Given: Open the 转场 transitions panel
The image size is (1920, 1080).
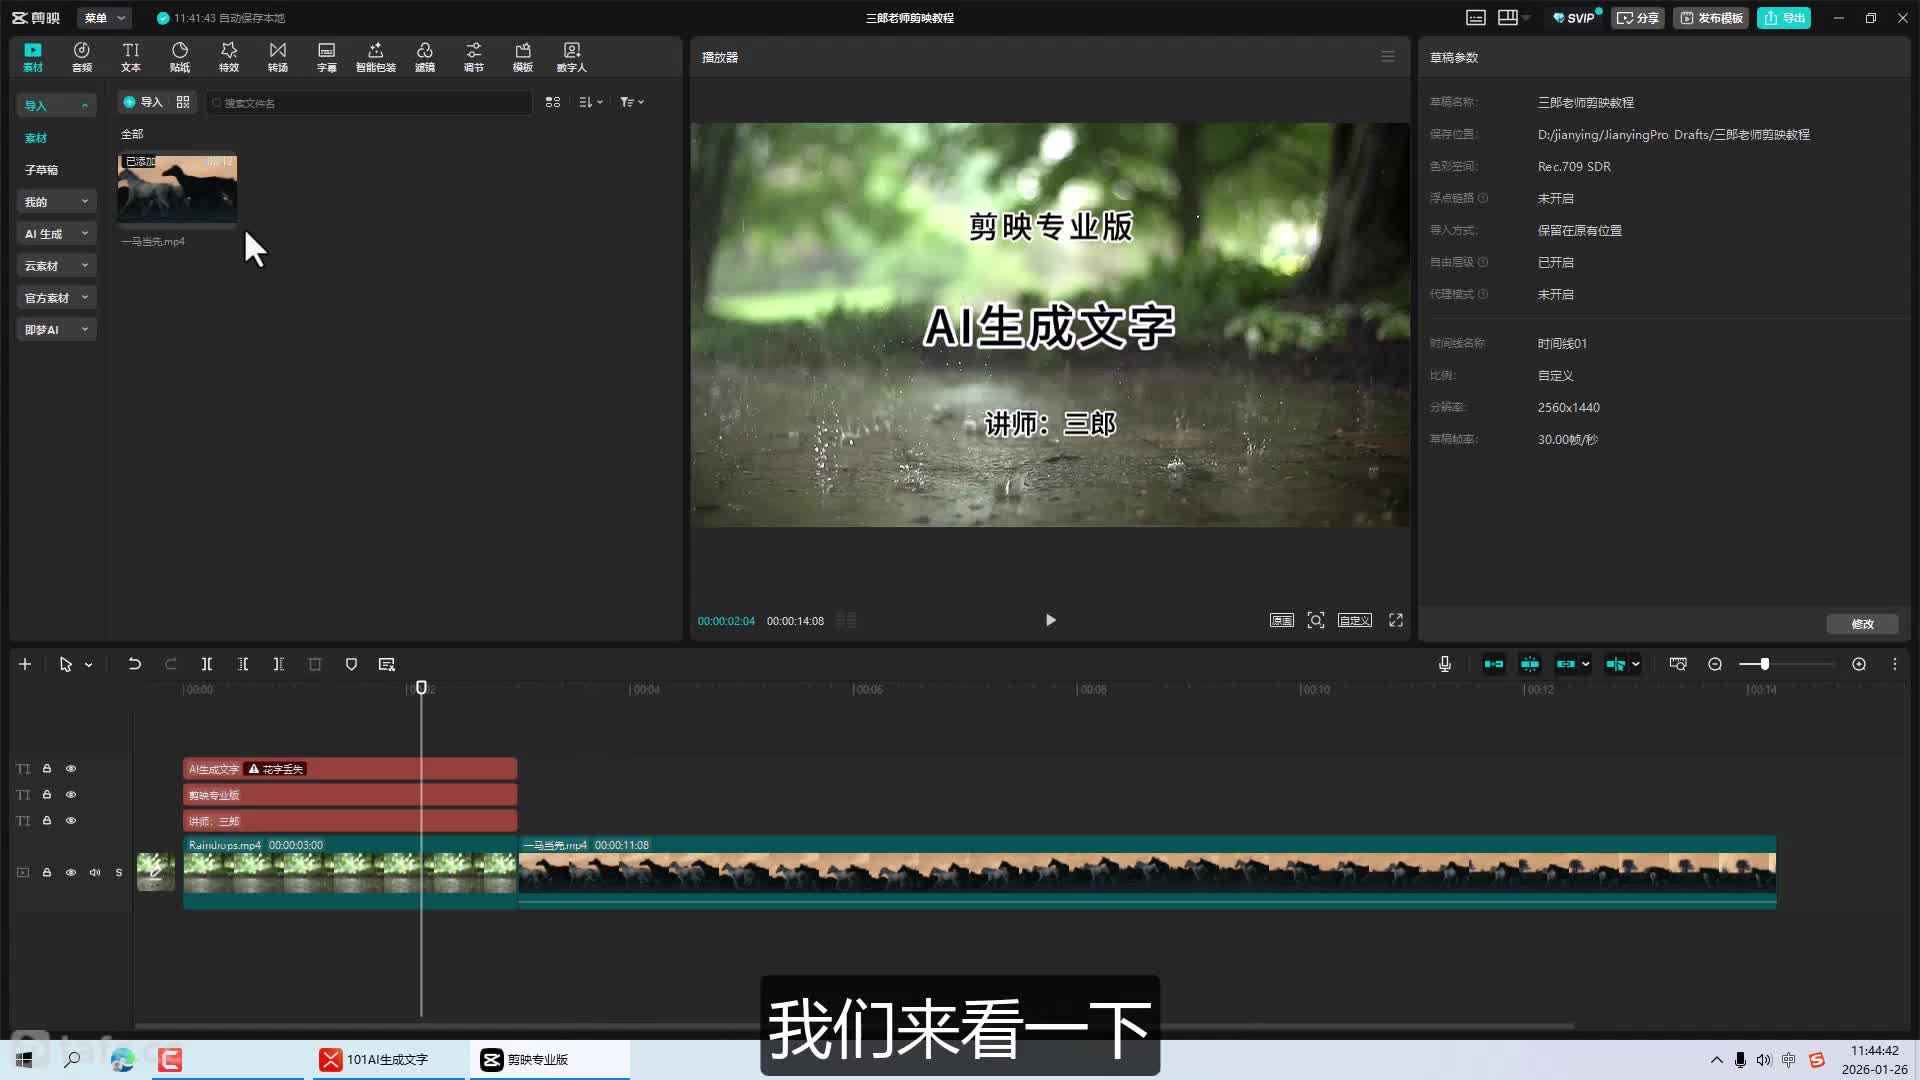Looking at the screenshot, I should click(x=278, y=57).
